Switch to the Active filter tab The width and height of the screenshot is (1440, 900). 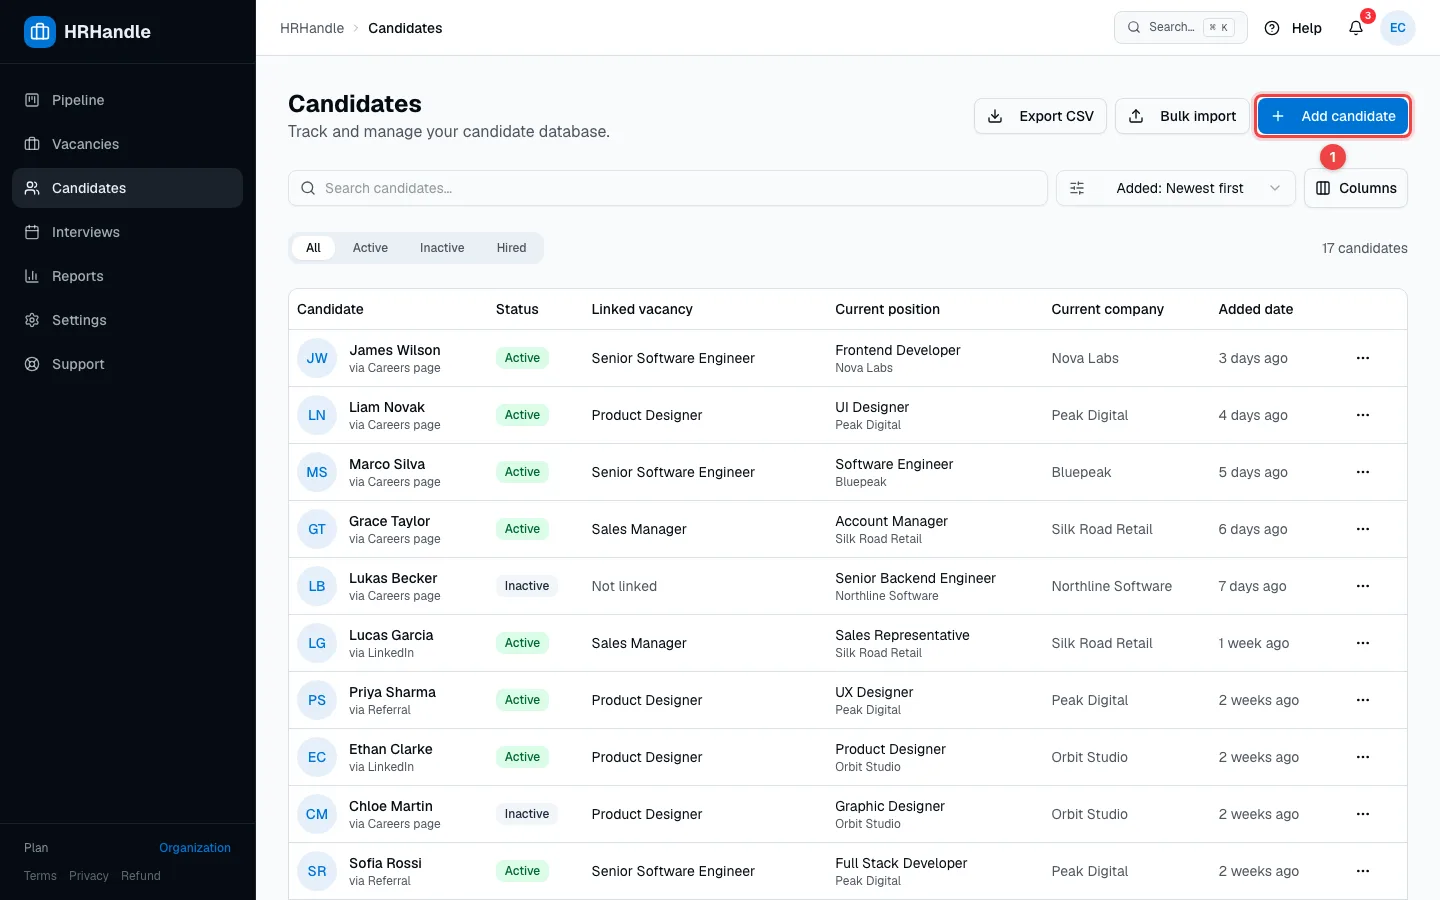pos(370,248)
